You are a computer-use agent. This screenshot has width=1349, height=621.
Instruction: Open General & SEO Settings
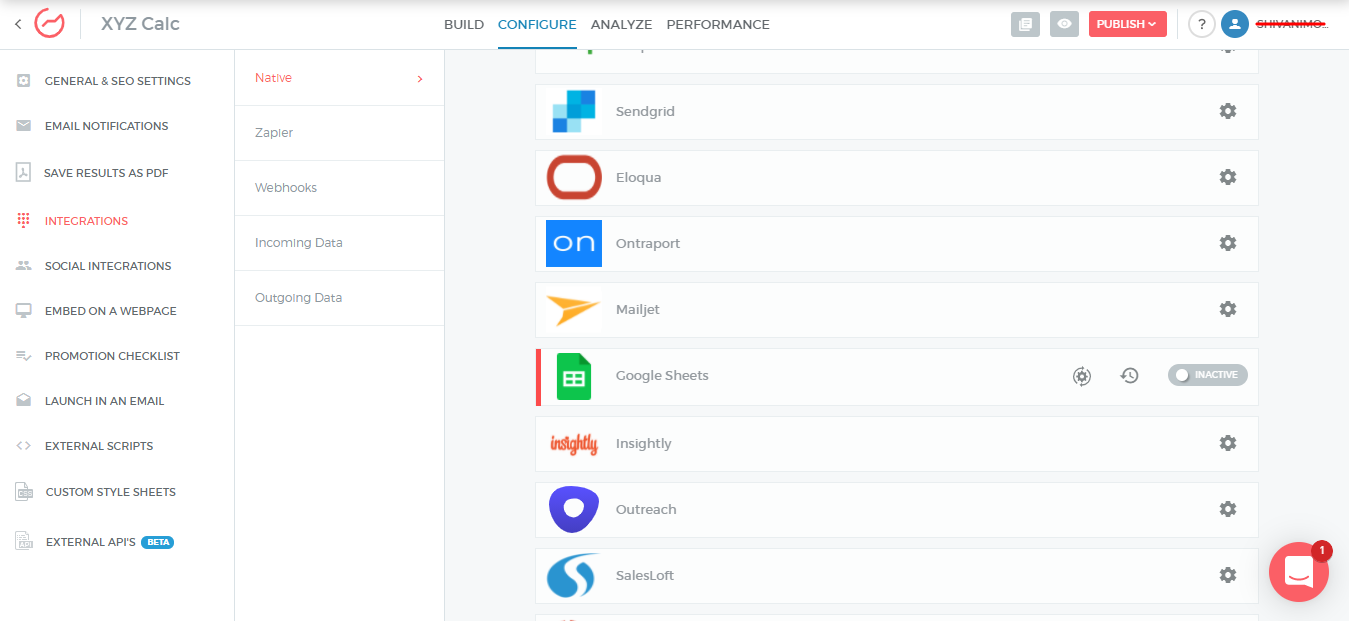click(117, 81)
